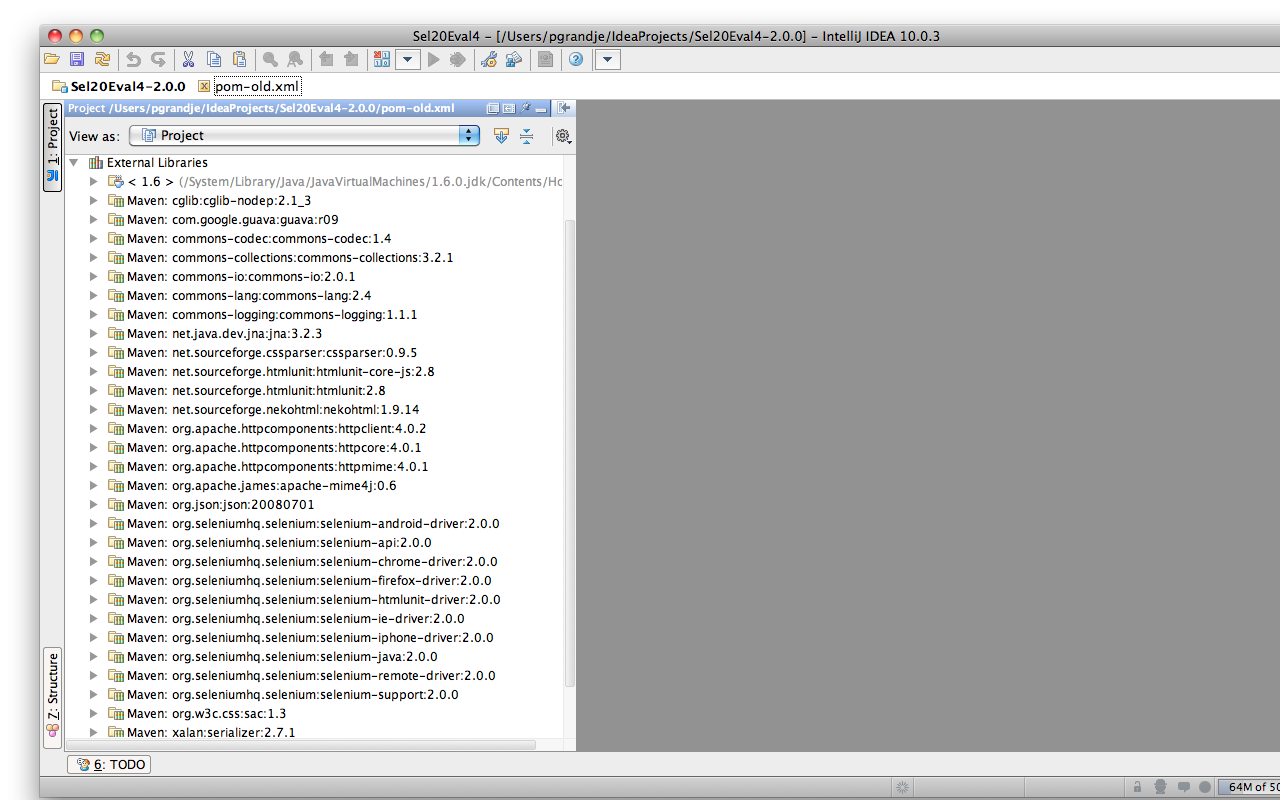1280x800 pixels.
Task: Toggle read-only lock icon in status bar
Action: pos(1137,787)
